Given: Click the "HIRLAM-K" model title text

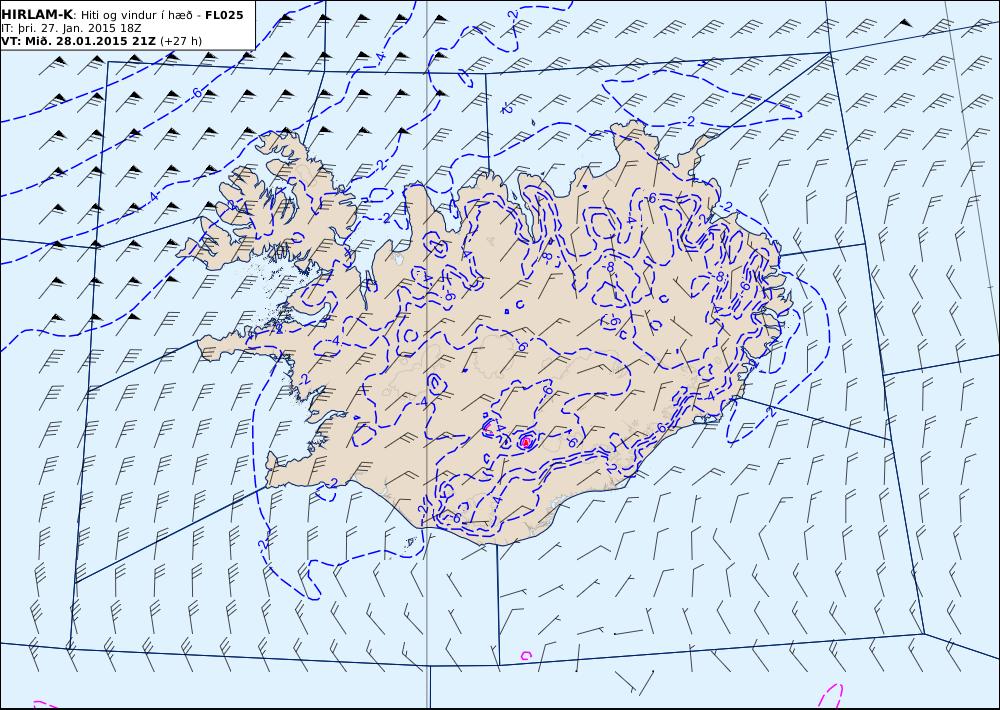Looking at the screenshot, I should (x=38, y=15).
